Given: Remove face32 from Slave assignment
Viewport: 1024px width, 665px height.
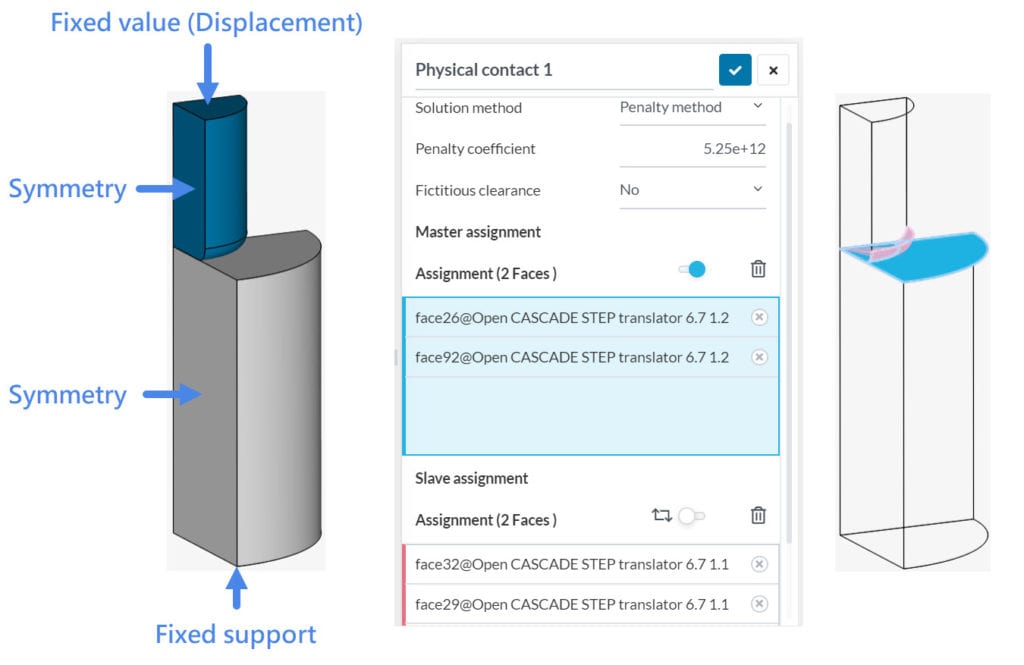Looking at the screenshot, I should [x=759, y=564].
